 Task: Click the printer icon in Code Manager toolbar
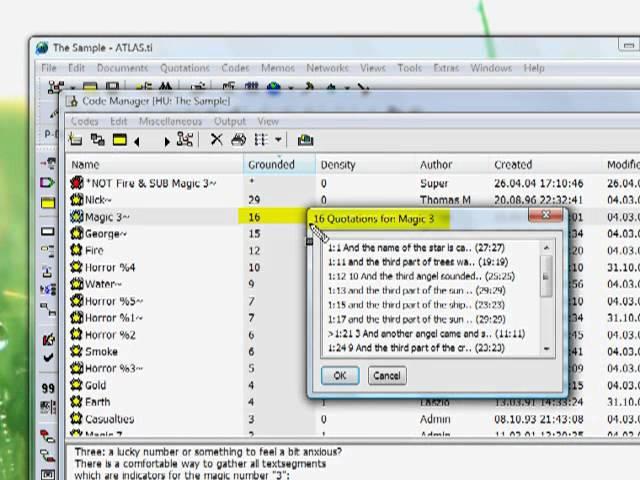(x=238, y=140)
